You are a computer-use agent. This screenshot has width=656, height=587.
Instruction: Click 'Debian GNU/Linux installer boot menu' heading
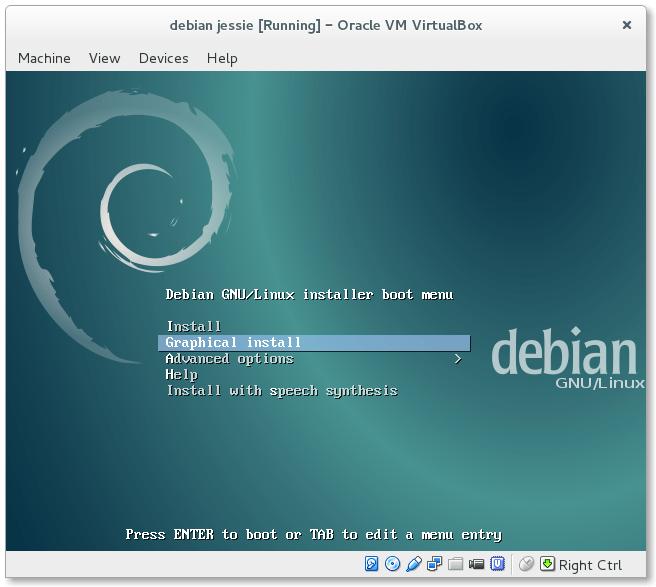click(x=309, y=295)
